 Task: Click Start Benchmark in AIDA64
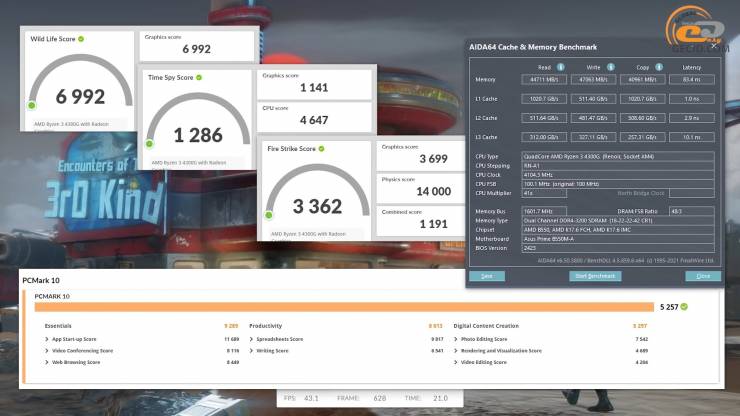tap(595, 276)
